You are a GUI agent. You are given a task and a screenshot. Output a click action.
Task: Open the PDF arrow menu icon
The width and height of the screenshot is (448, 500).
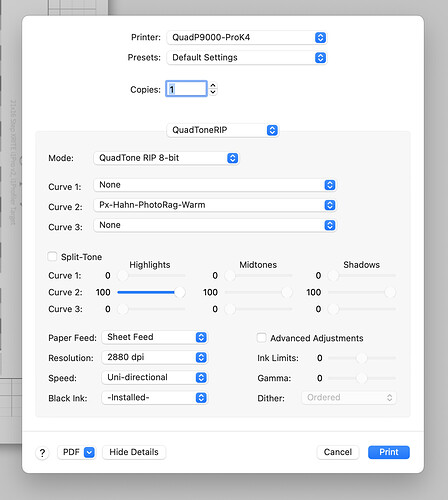point(89,452)
